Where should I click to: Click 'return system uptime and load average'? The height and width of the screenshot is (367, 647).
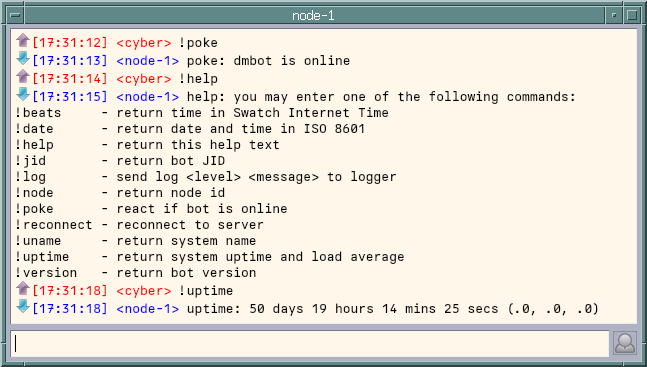click(260, 257)
